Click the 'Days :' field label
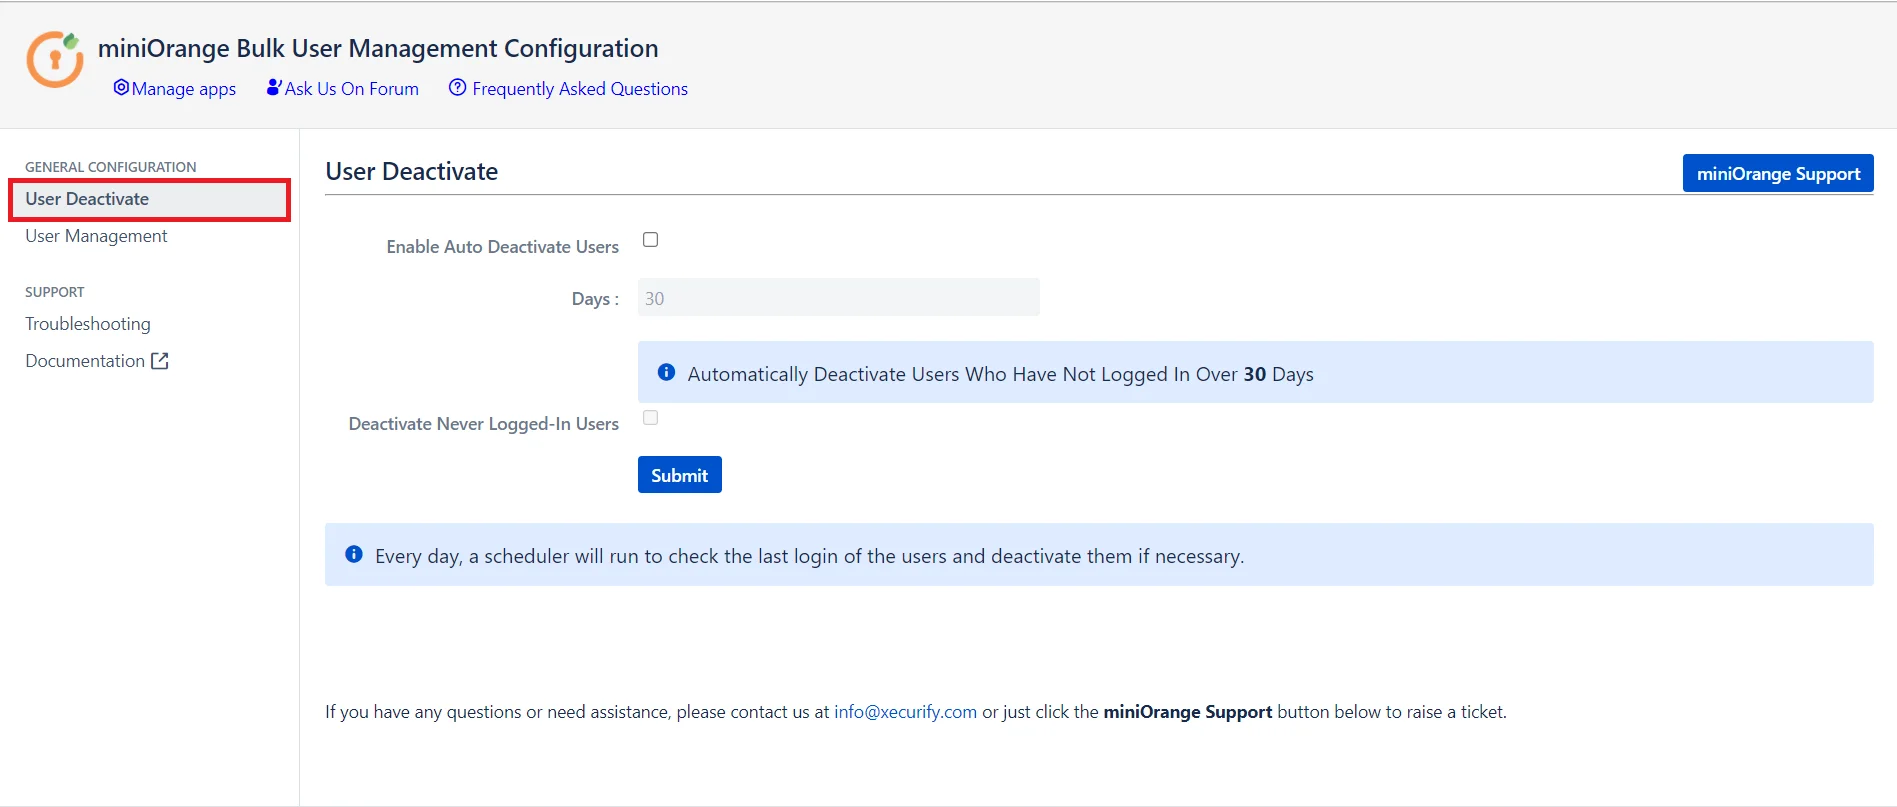The image size is (1897, 807). 595,299
